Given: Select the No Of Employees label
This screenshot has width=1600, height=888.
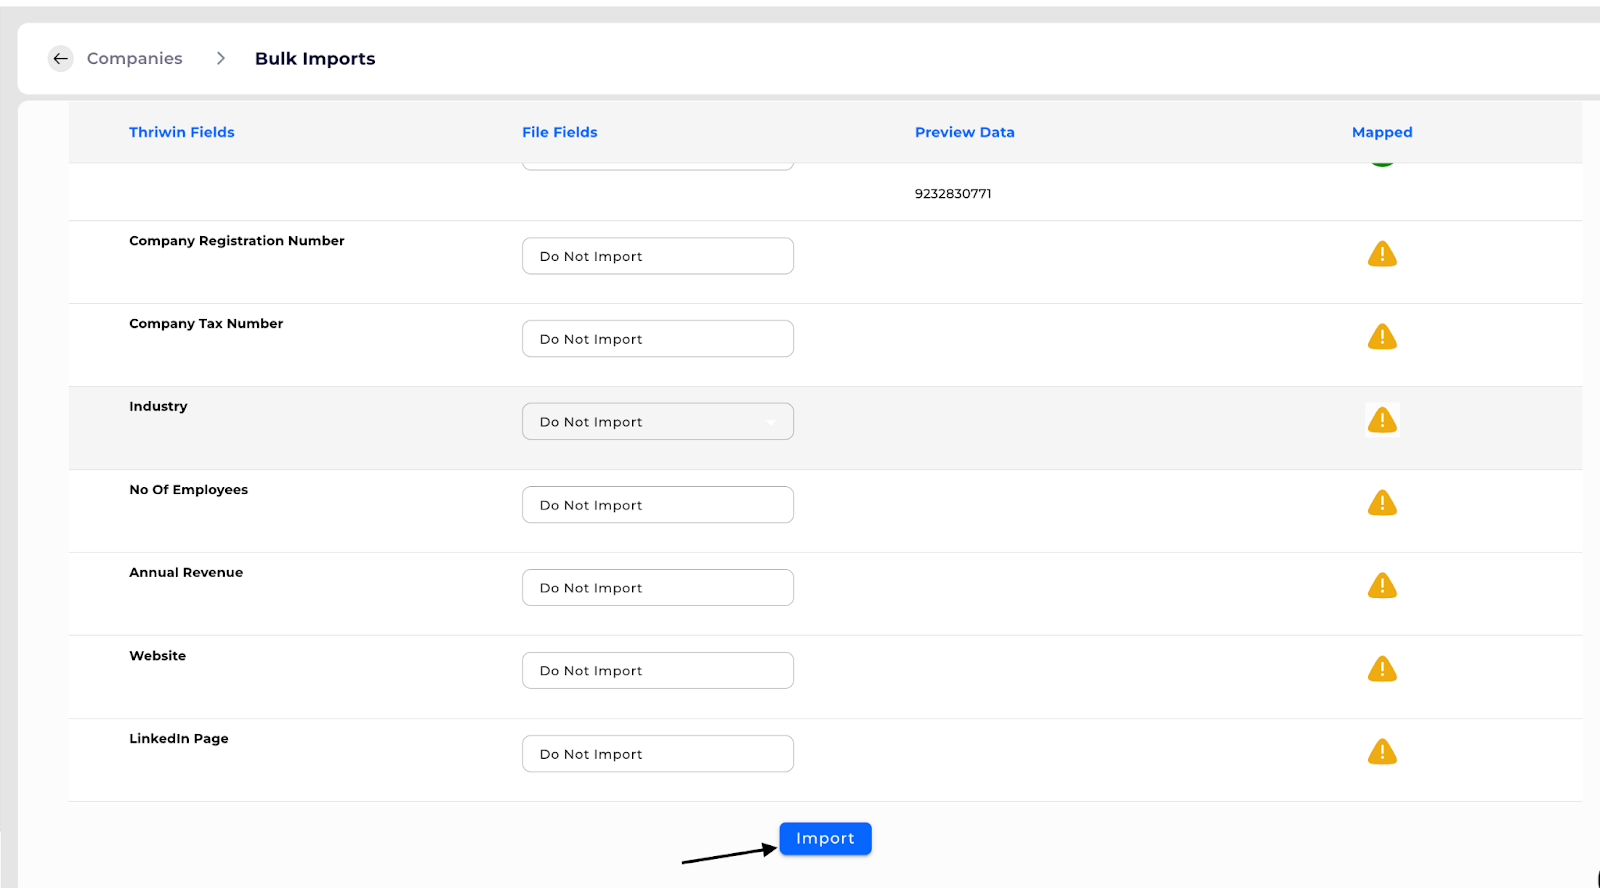Looking at the screenshot, I should 189,490.
